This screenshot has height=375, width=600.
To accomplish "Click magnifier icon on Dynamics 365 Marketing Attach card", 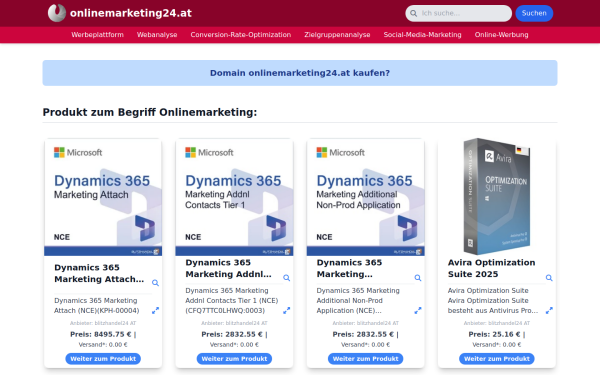I will [155, 283].
